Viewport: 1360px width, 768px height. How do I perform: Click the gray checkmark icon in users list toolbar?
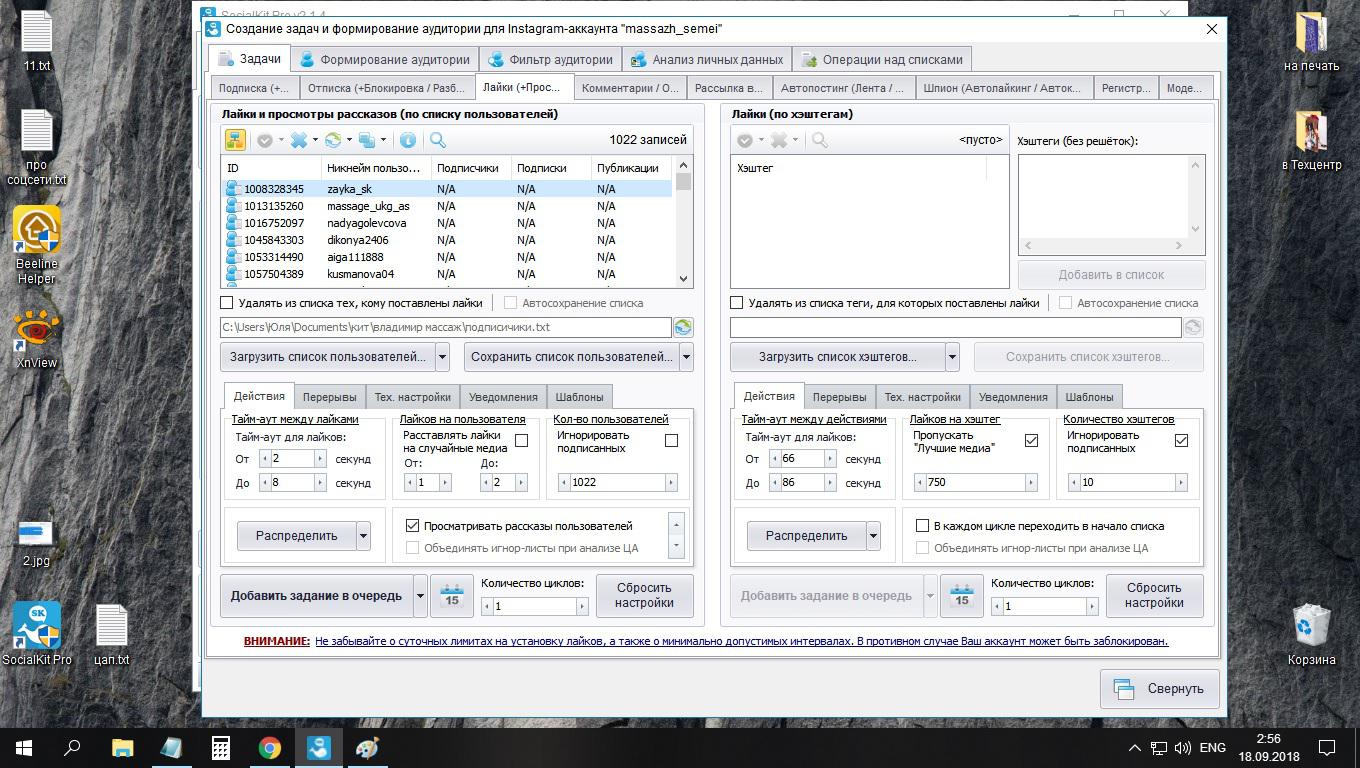[x=265, y=140]
